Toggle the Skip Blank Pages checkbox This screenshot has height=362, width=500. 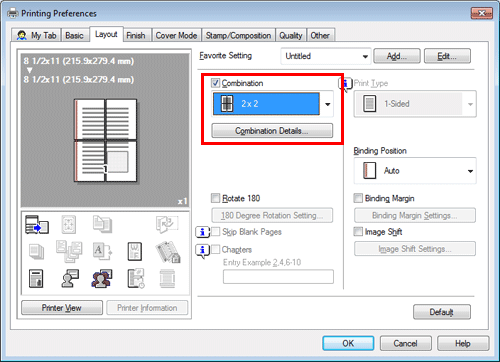coord(216,232)
